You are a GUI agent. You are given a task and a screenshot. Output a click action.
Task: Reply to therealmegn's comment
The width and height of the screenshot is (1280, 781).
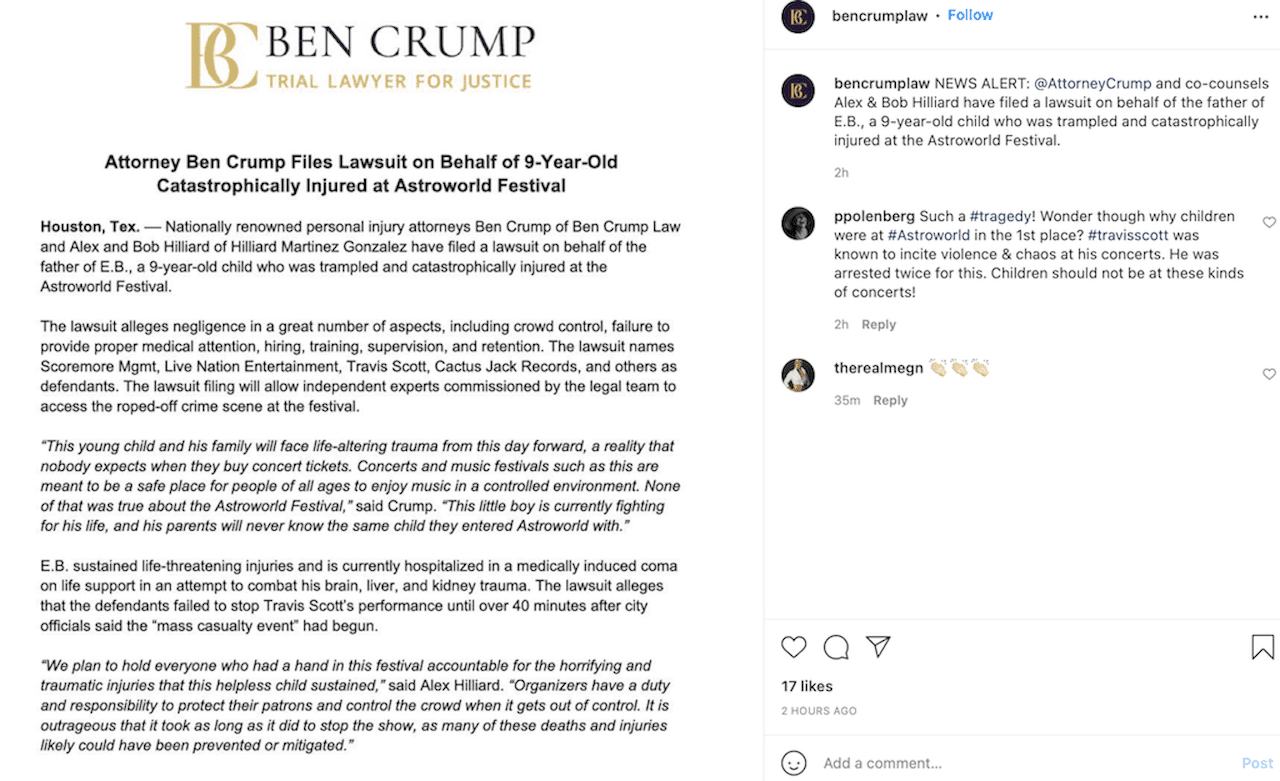pos(890,400)
